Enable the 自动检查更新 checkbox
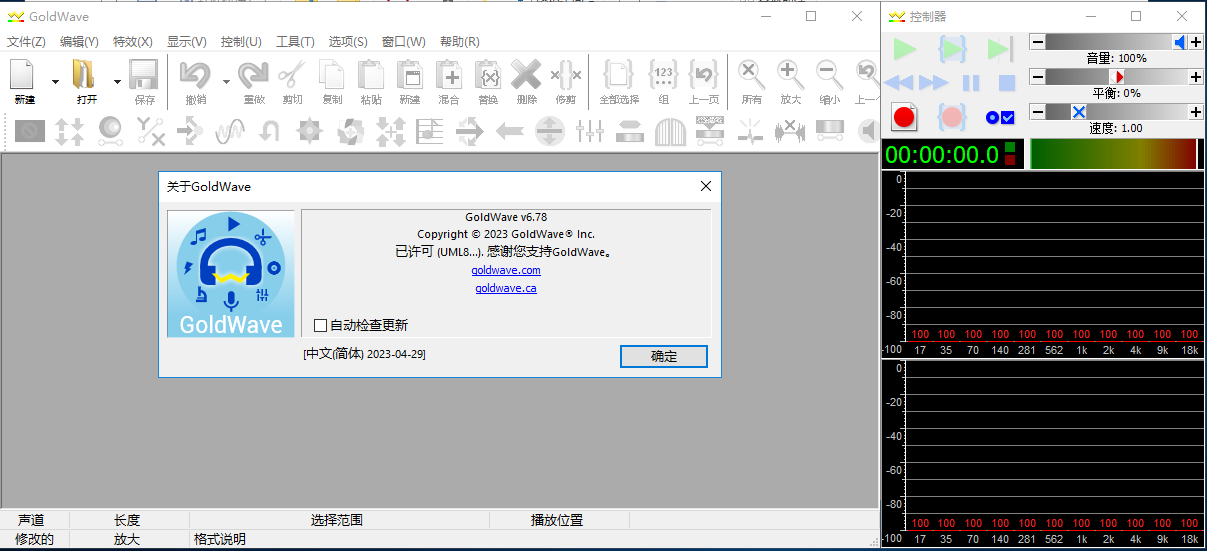1207x551 pixels. [320, 325]
